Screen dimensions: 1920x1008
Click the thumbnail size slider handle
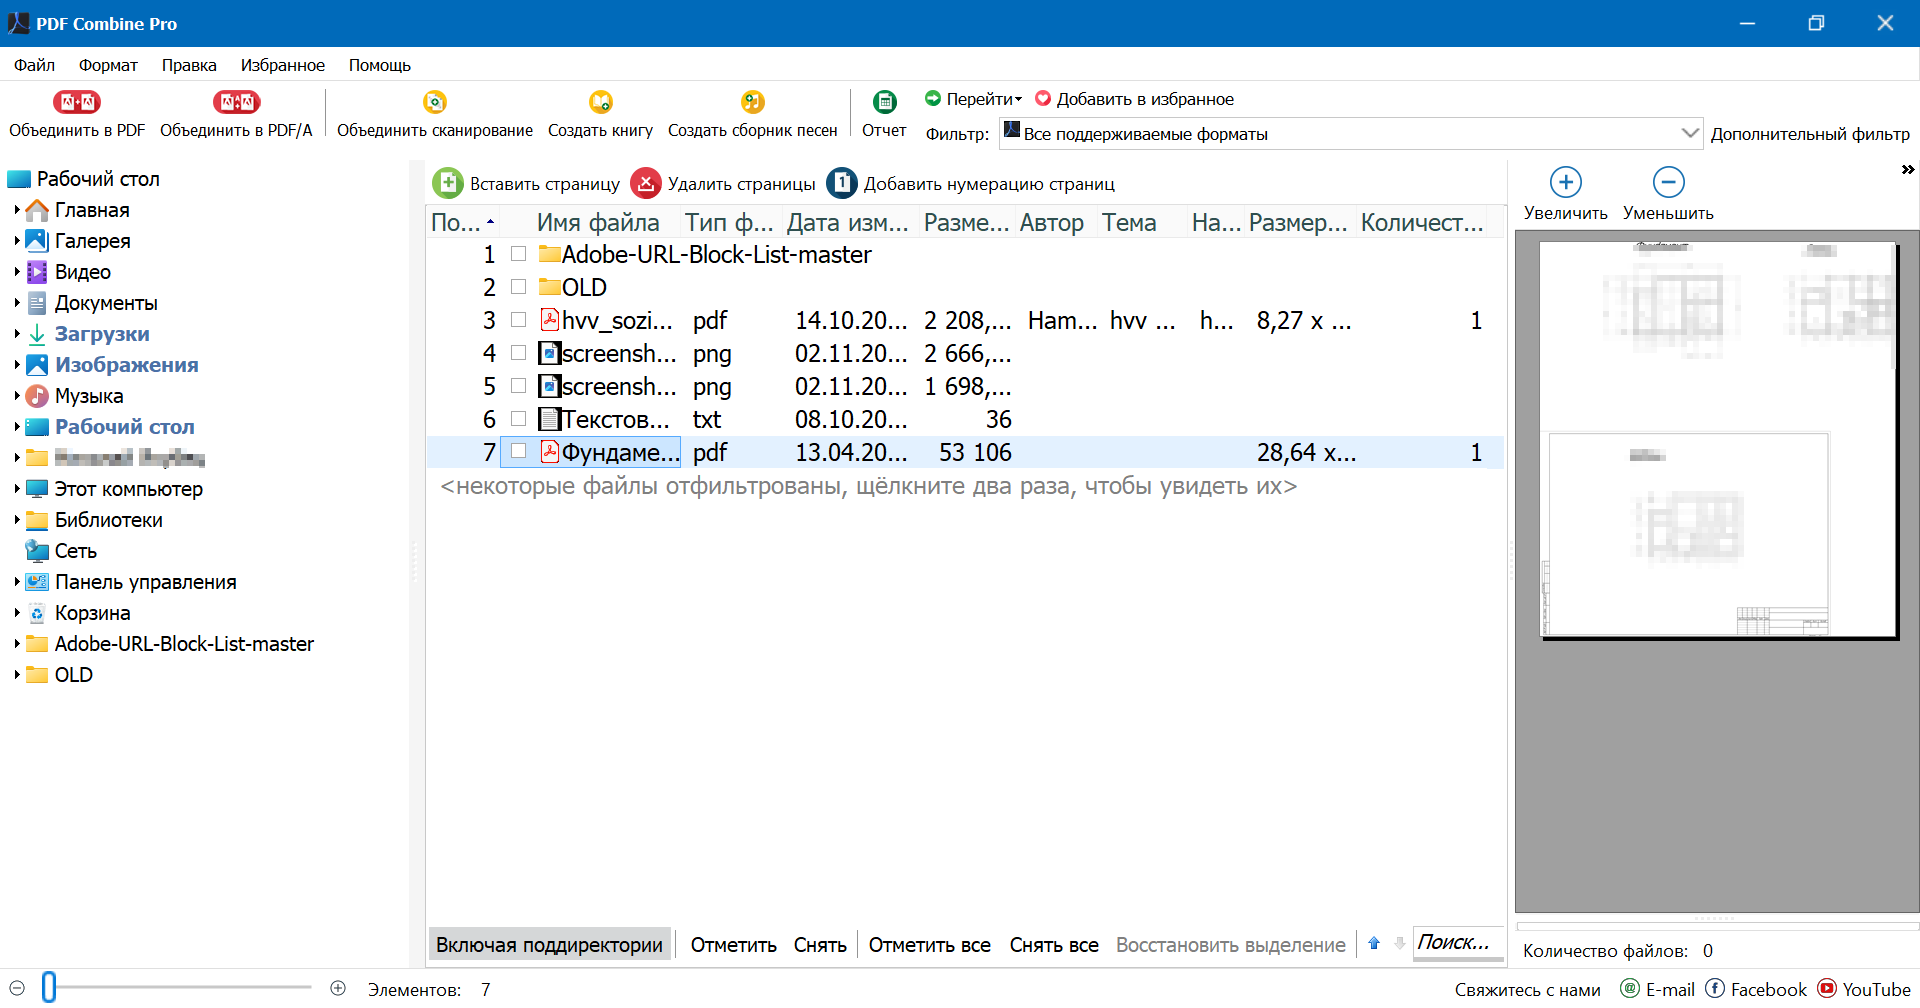pos(49,987)
